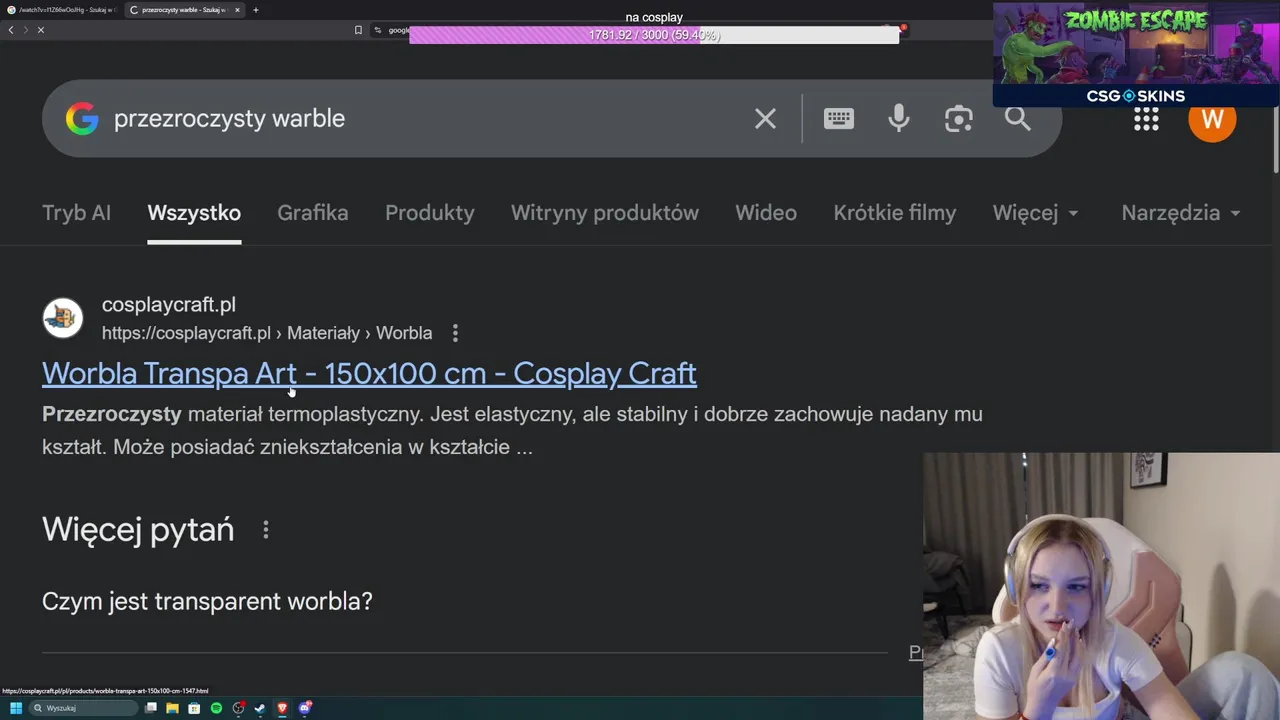Open Spotify from the taskbar
Screen dimensions: 1280x720
click(216, 708)
